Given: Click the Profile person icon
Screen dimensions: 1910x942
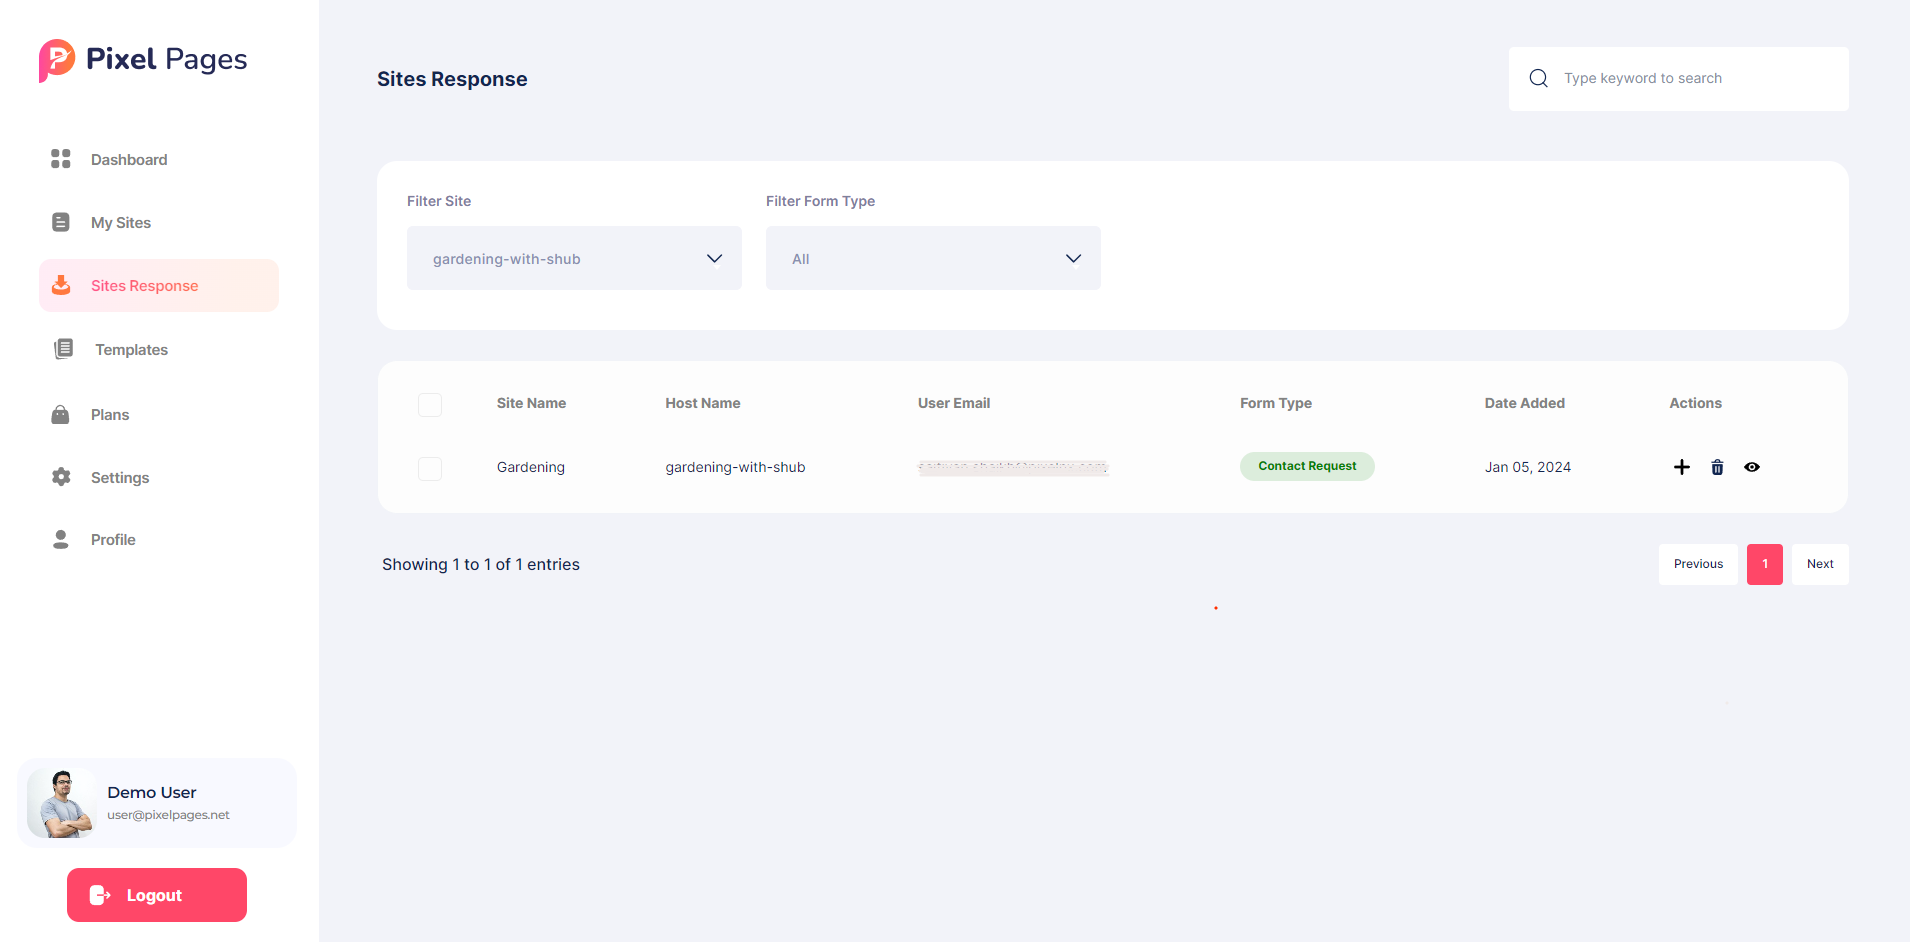Looking at the screenshot, I should [x=61, y=540].
